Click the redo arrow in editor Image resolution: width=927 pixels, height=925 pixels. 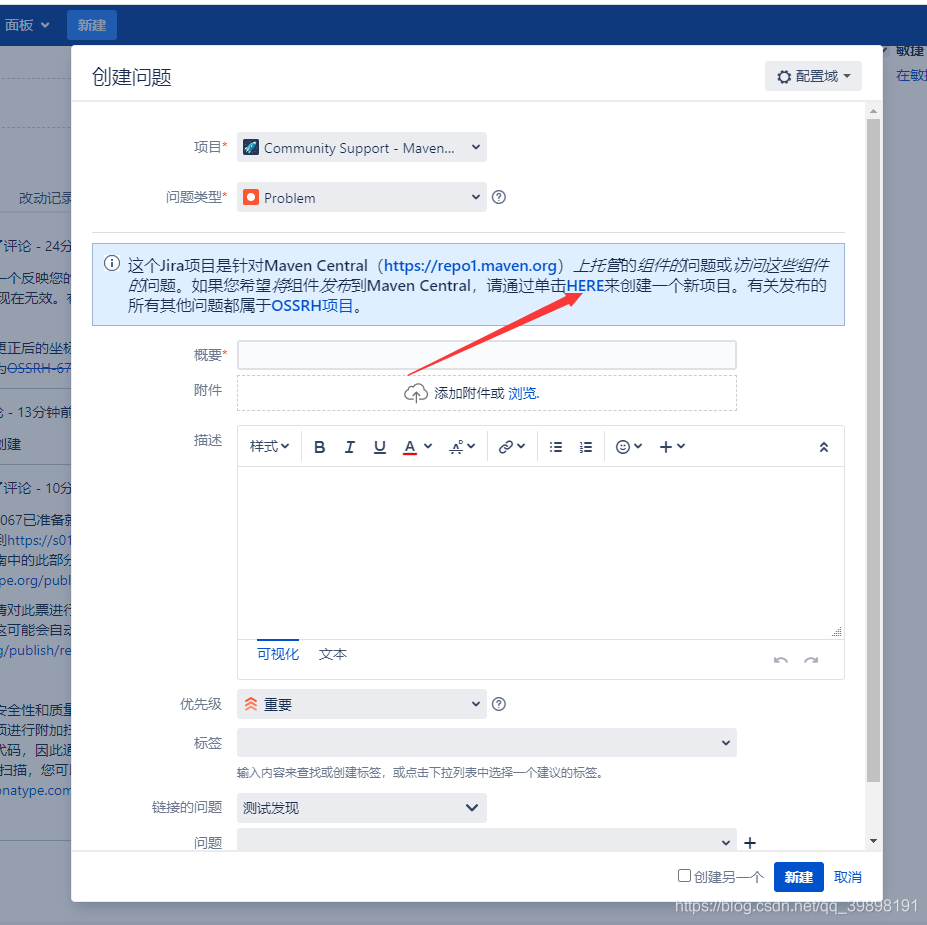point(811,660)
